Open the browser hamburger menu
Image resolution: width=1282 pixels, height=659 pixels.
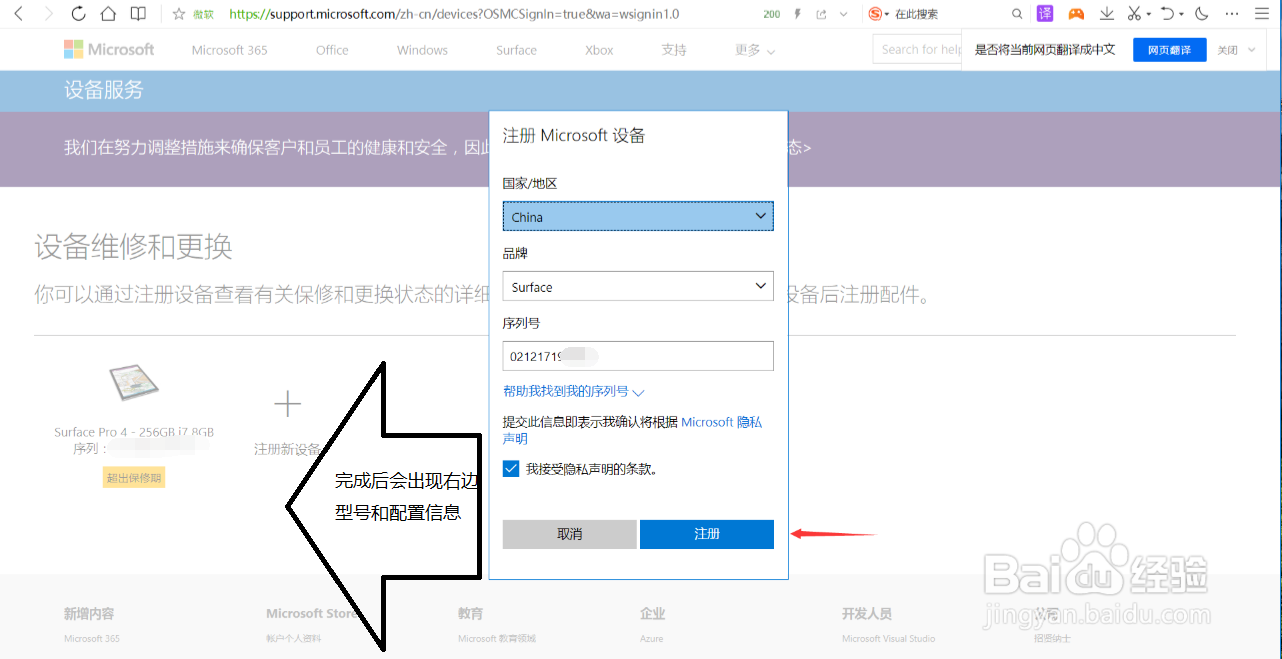[1262, 14]
